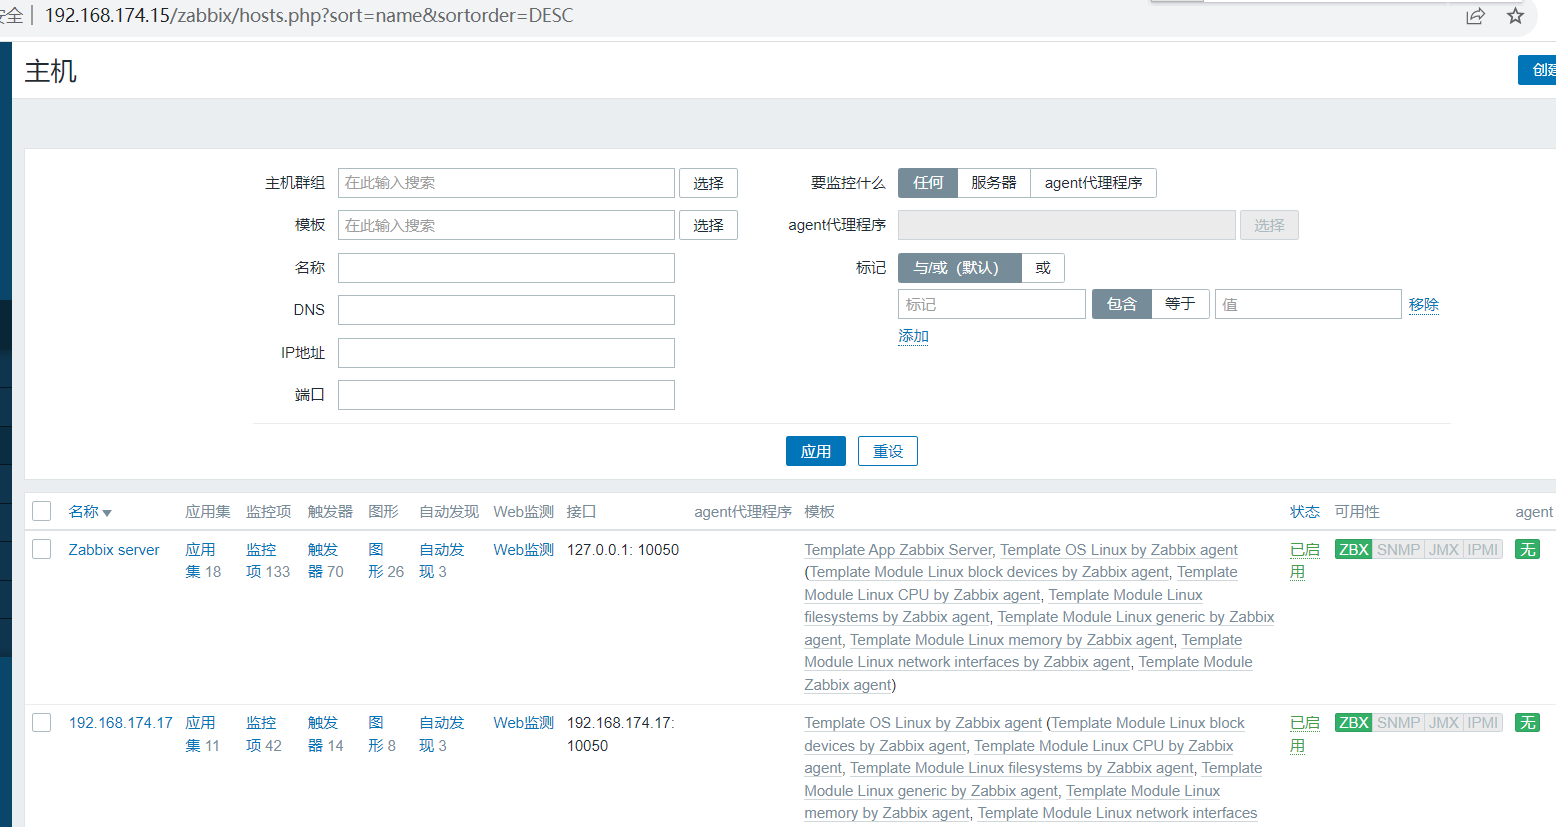Open 图形 26 for Zabbix server
The image size is (1556, 827).
point(386,561)
